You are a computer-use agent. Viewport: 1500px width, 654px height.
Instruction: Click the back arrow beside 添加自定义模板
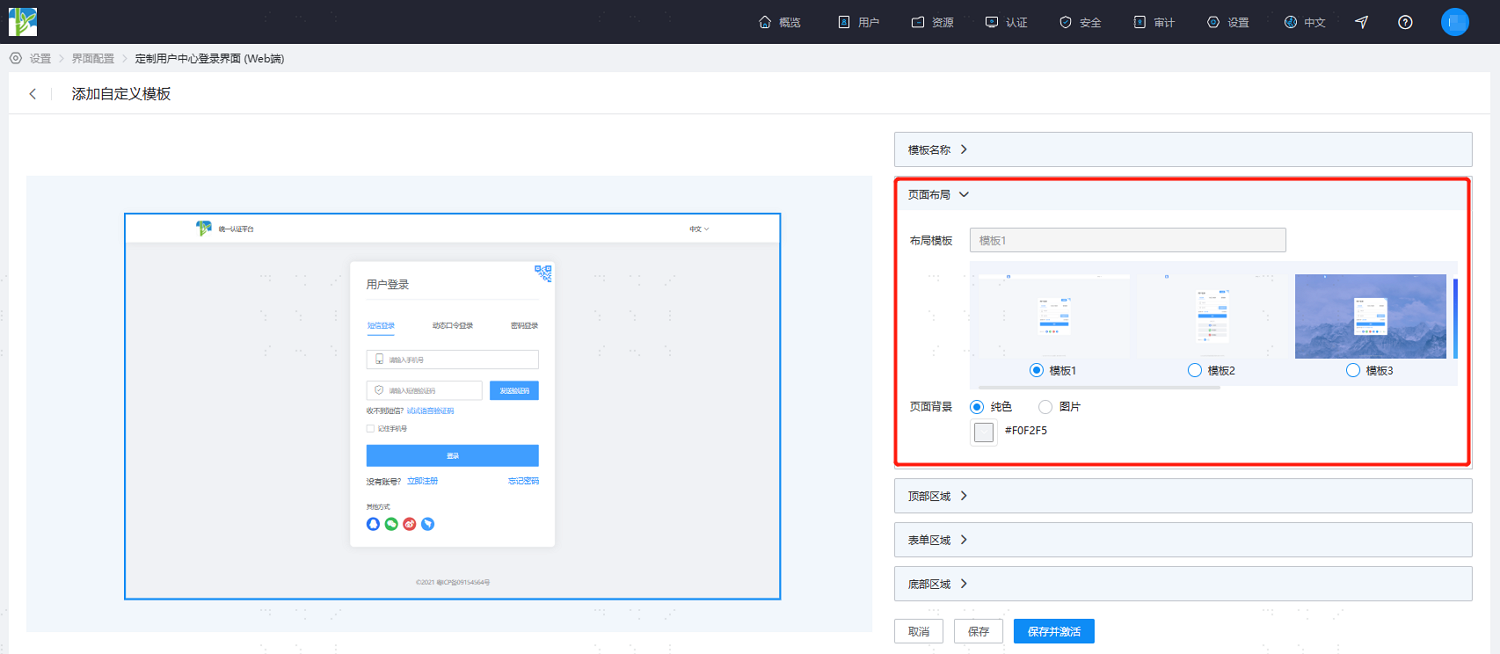click(33, 94)
